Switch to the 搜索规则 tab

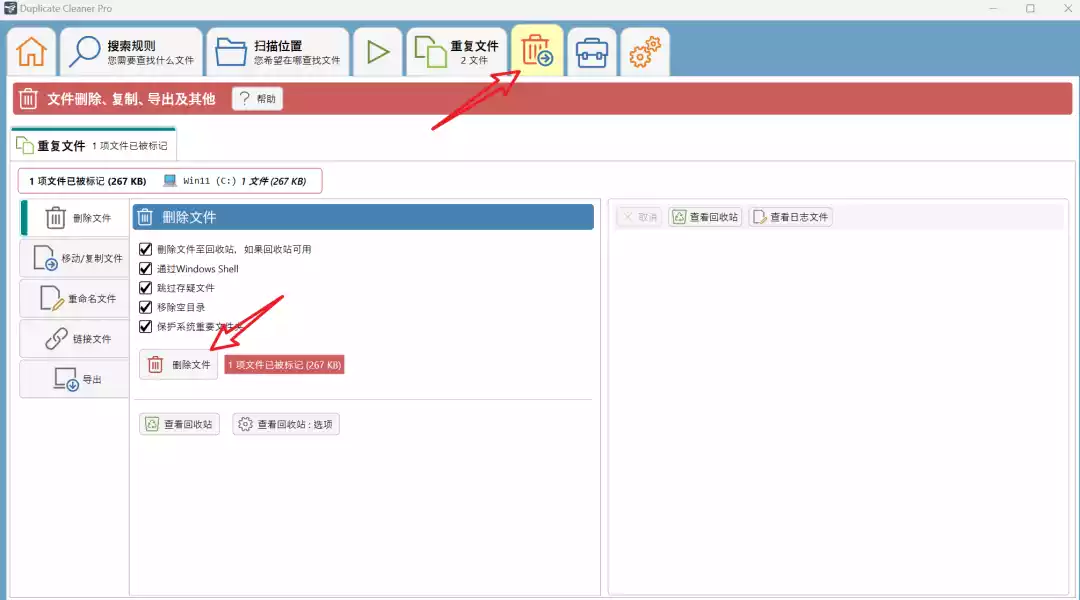(x=130, y=52)
